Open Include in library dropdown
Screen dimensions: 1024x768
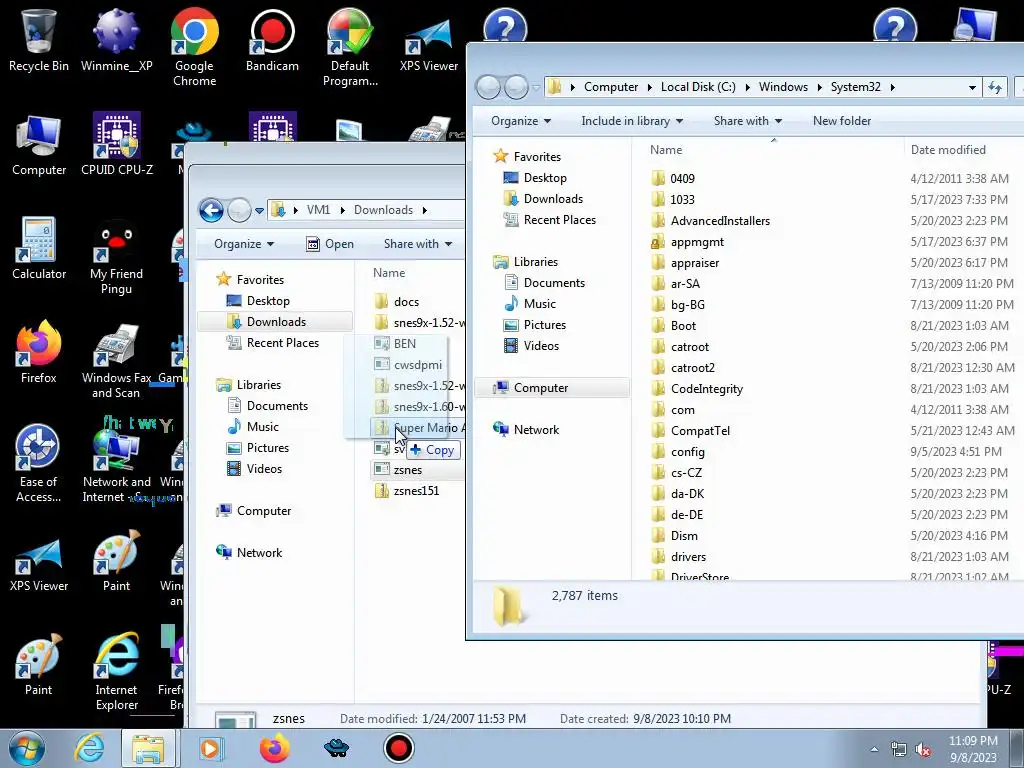(632, 121)
